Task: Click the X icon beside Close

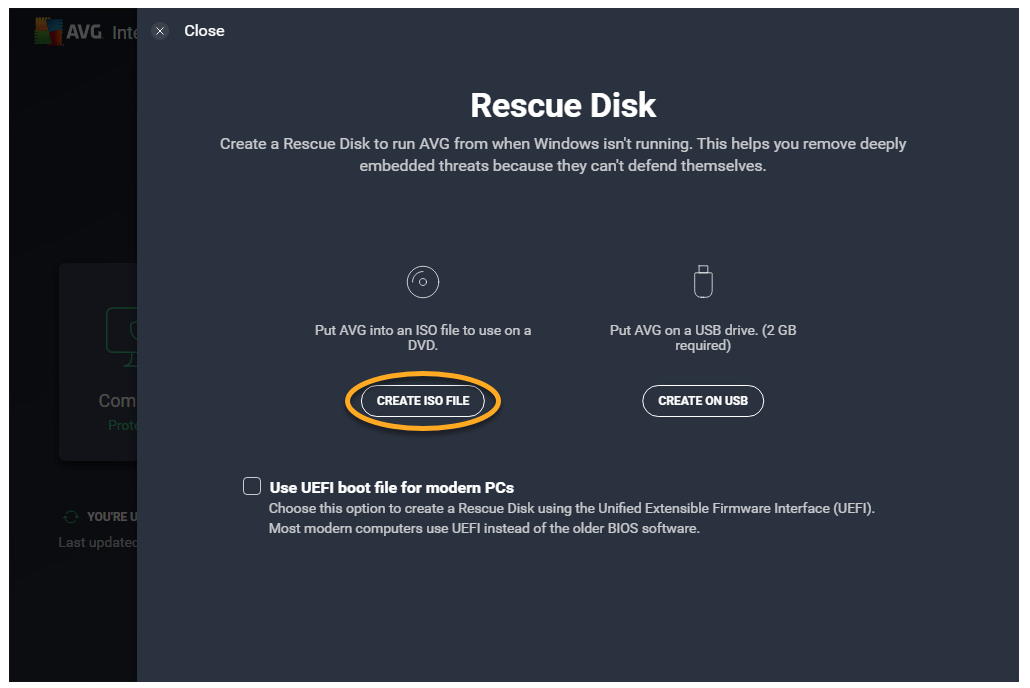Action: pyautogui.click(x=160, y=31)
